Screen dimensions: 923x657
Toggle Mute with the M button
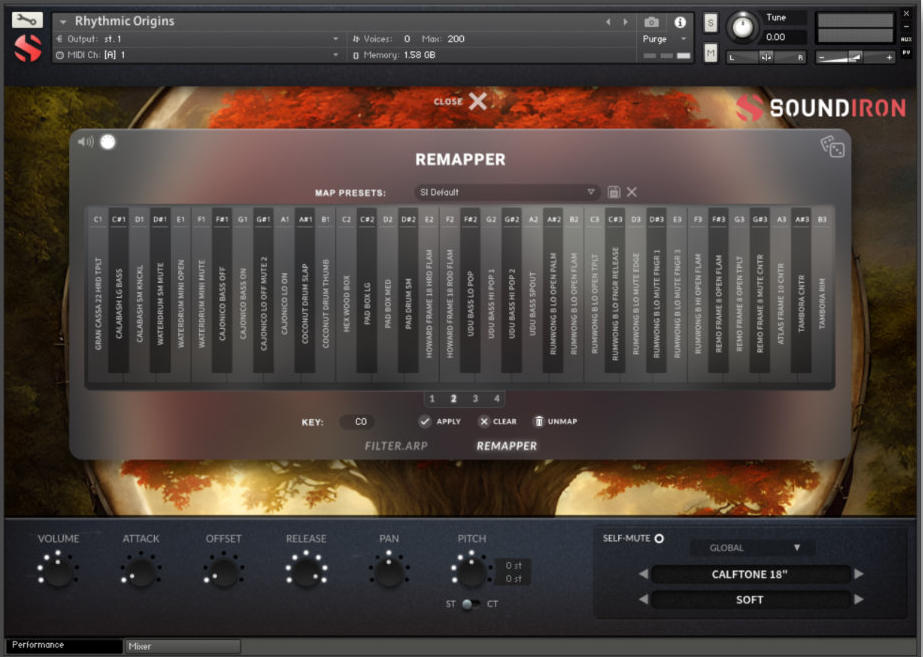[709, 54]
